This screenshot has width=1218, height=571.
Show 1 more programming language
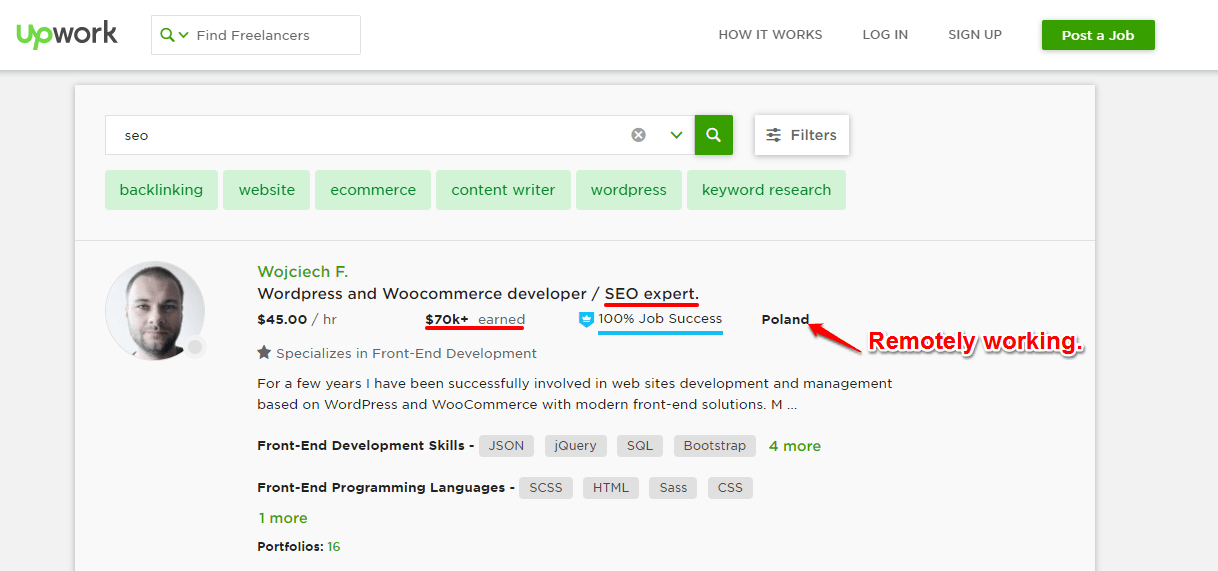coord(283,518)
